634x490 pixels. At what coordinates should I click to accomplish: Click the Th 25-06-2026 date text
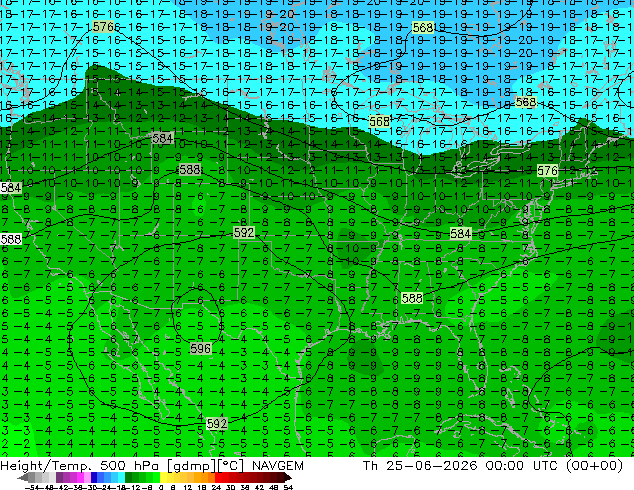click(x=421, y=466)
